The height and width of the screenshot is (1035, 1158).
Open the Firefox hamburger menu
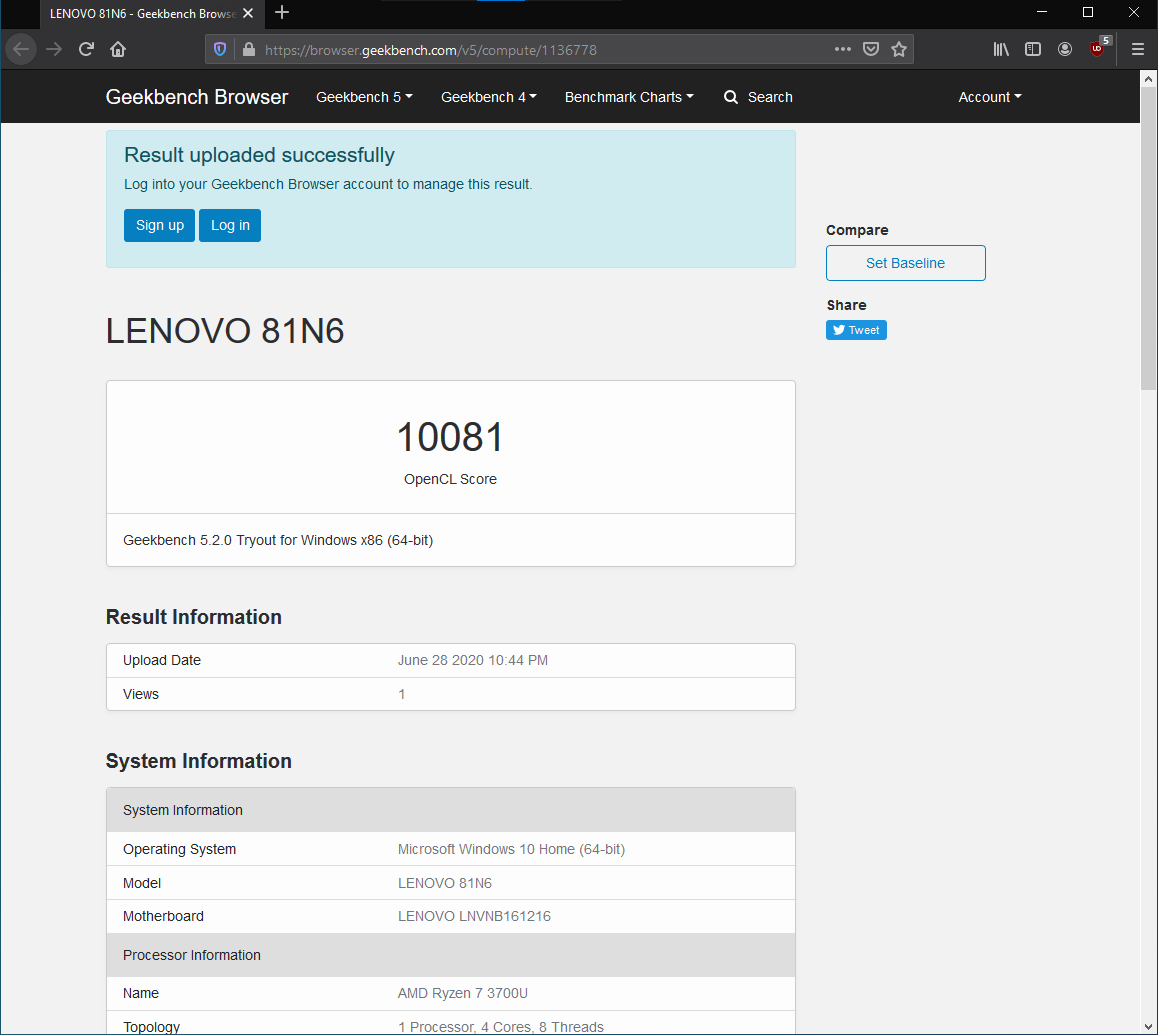point(1137,49)
